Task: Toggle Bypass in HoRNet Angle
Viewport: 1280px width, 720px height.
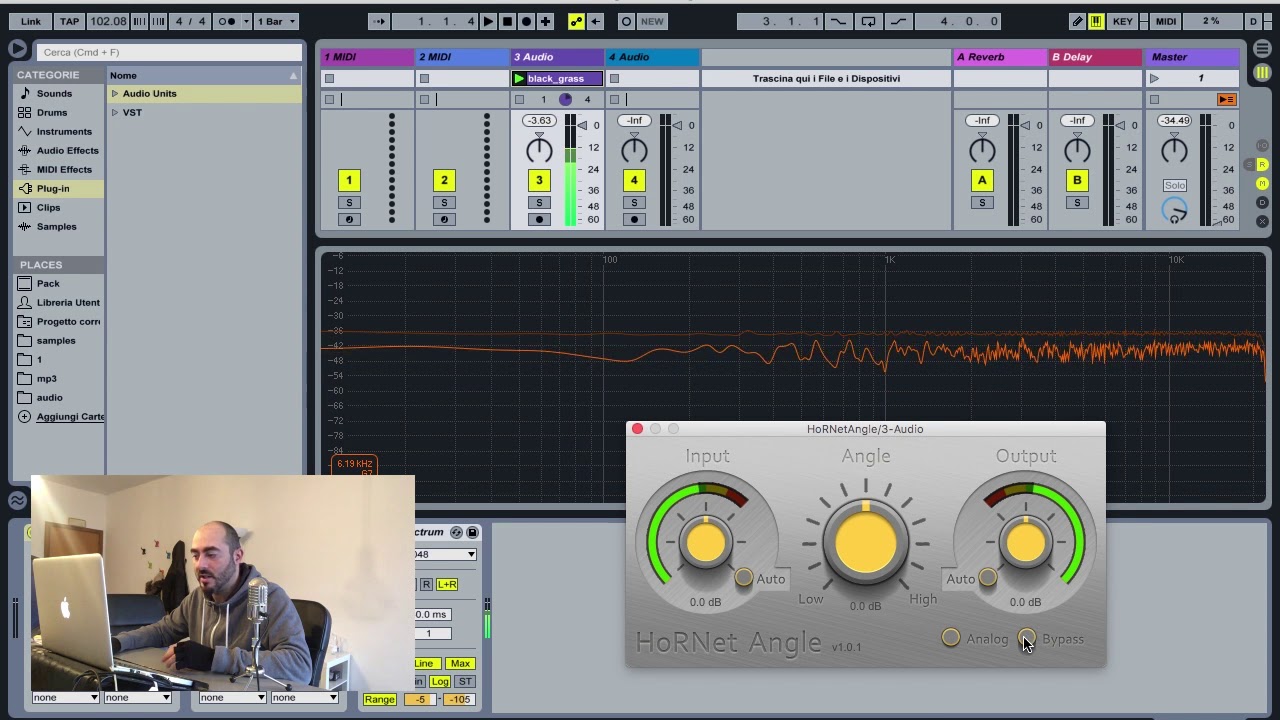Action: click(1027, 638)
